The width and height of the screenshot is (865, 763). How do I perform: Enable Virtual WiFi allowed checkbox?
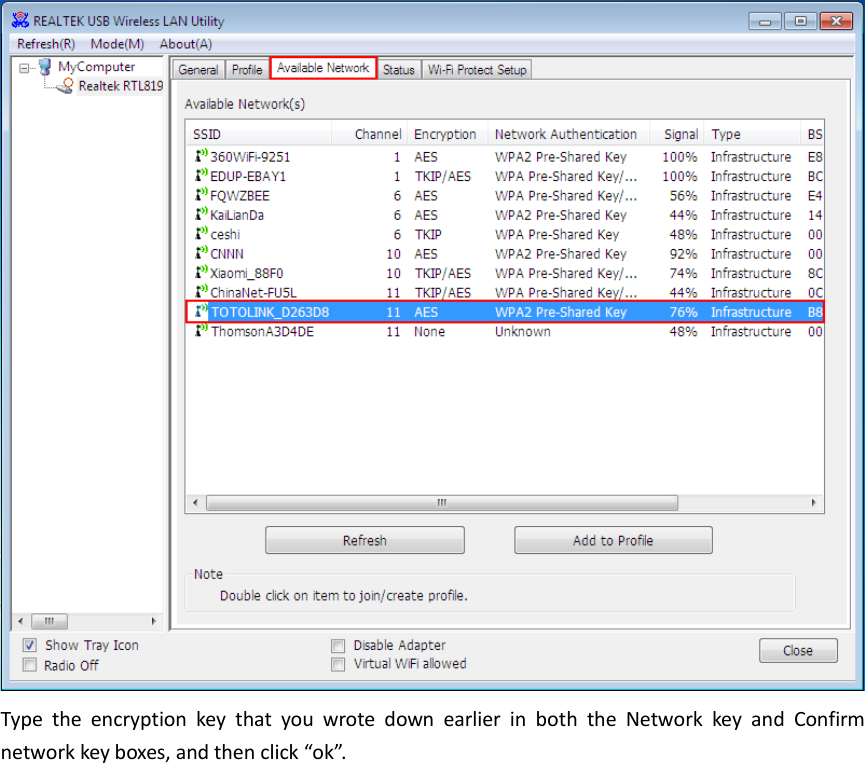[x=338, y=664]
